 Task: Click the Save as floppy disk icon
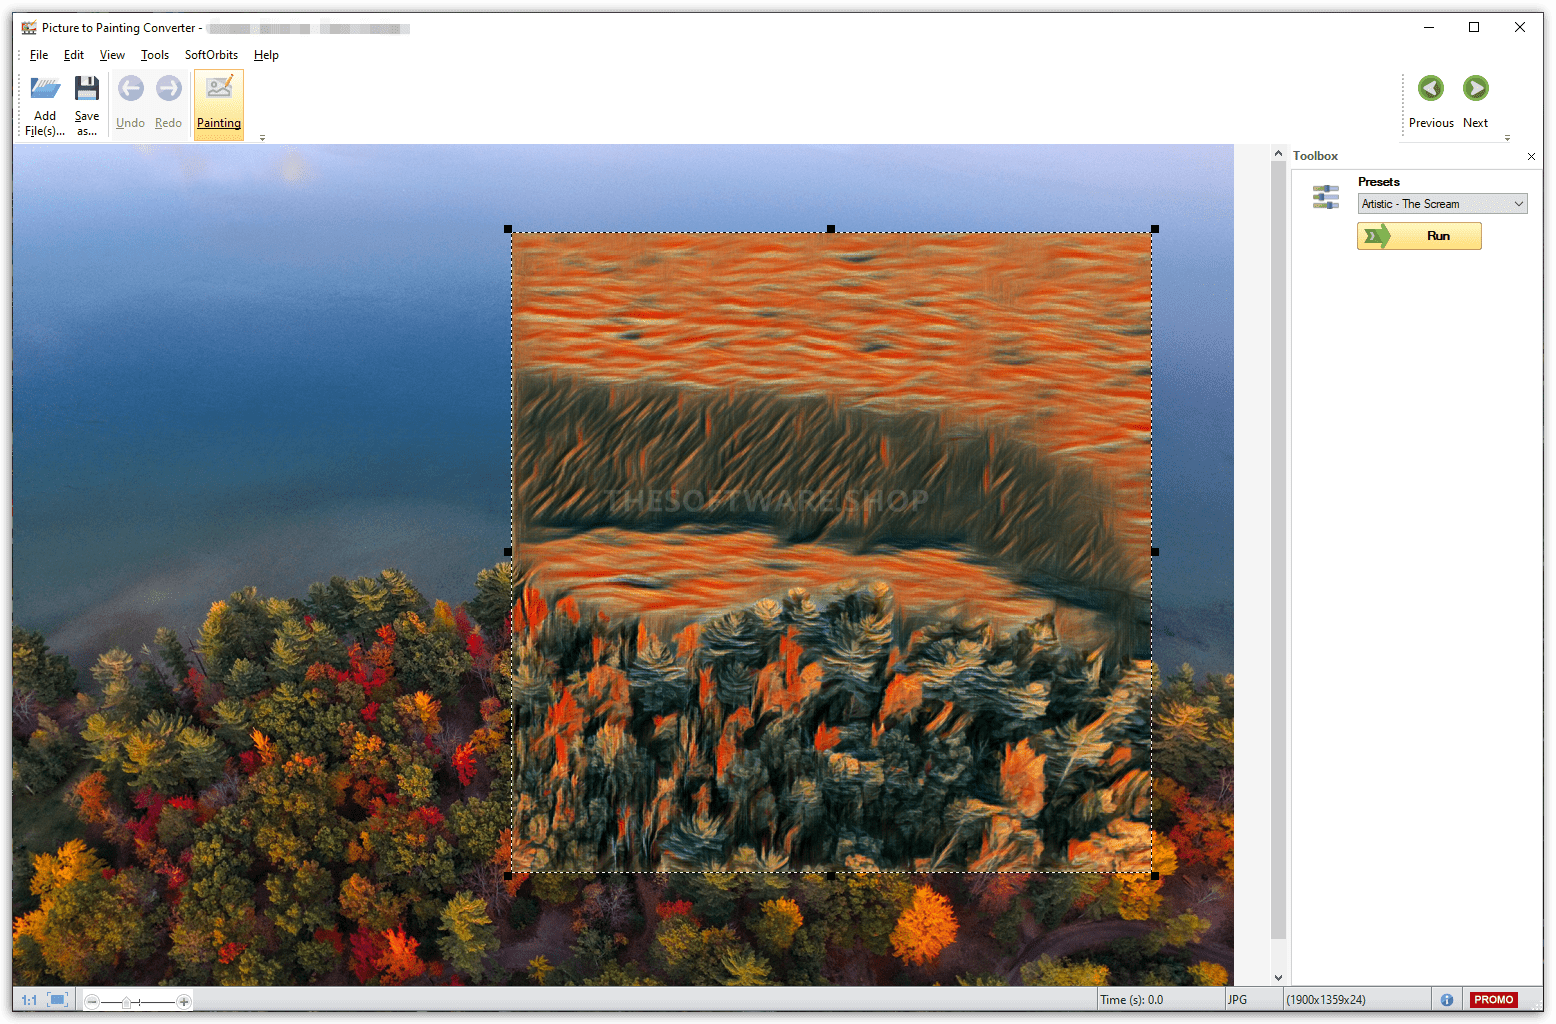click(87, 89)
